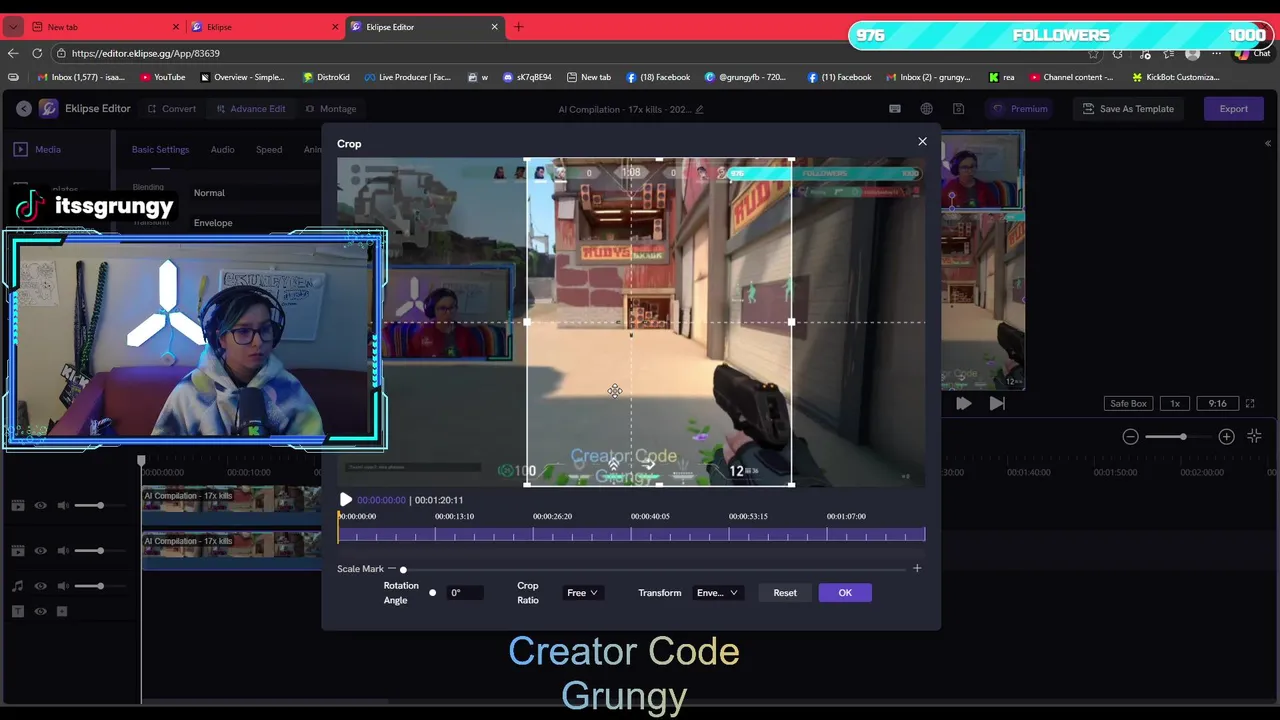Click the timeline zoom slider
Image resolution: width=1280 pixels, height=720 pixels.
click(x=1178, y=437)
